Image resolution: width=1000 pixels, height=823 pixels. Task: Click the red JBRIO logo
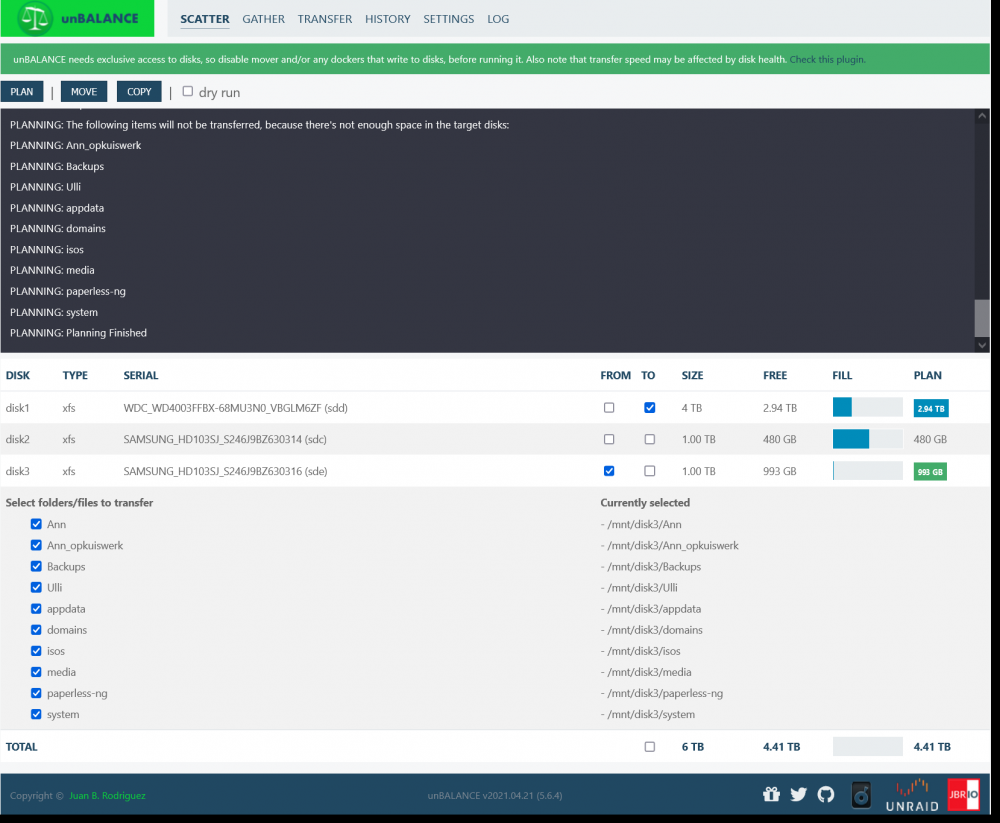click(964, 794)
